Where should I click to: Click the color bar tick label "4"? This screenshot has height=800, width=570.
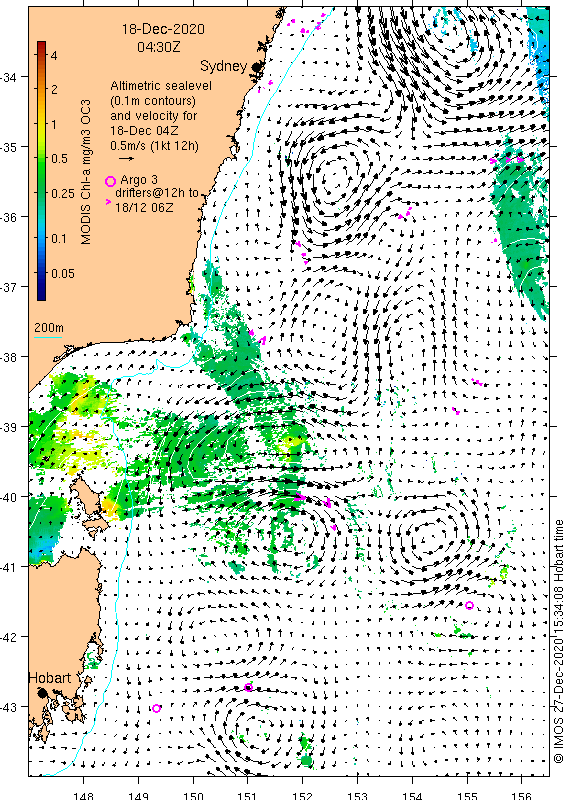tap(54, 55)
